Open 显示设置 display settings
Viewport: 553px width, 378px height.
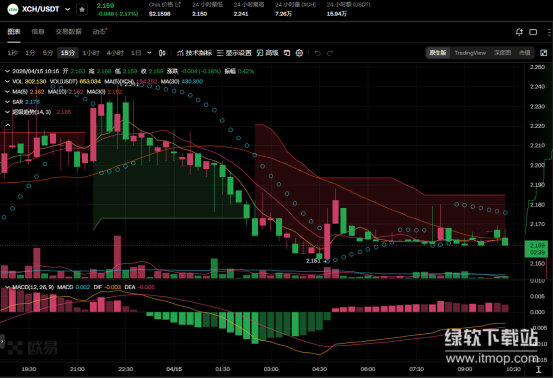(234, 53)
